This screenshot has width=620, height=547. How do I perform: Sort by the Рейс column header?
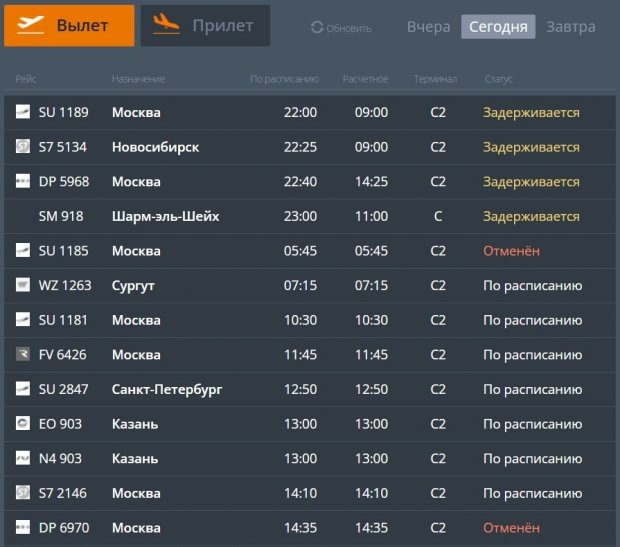tap(26, 79)
